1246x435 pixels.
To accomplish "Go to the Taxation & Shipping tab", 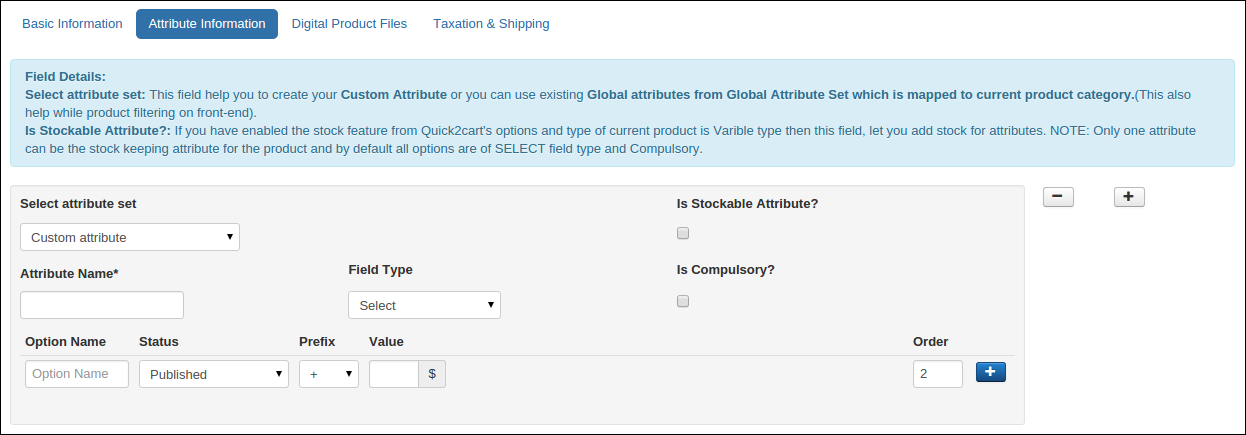I will point(491,23).
